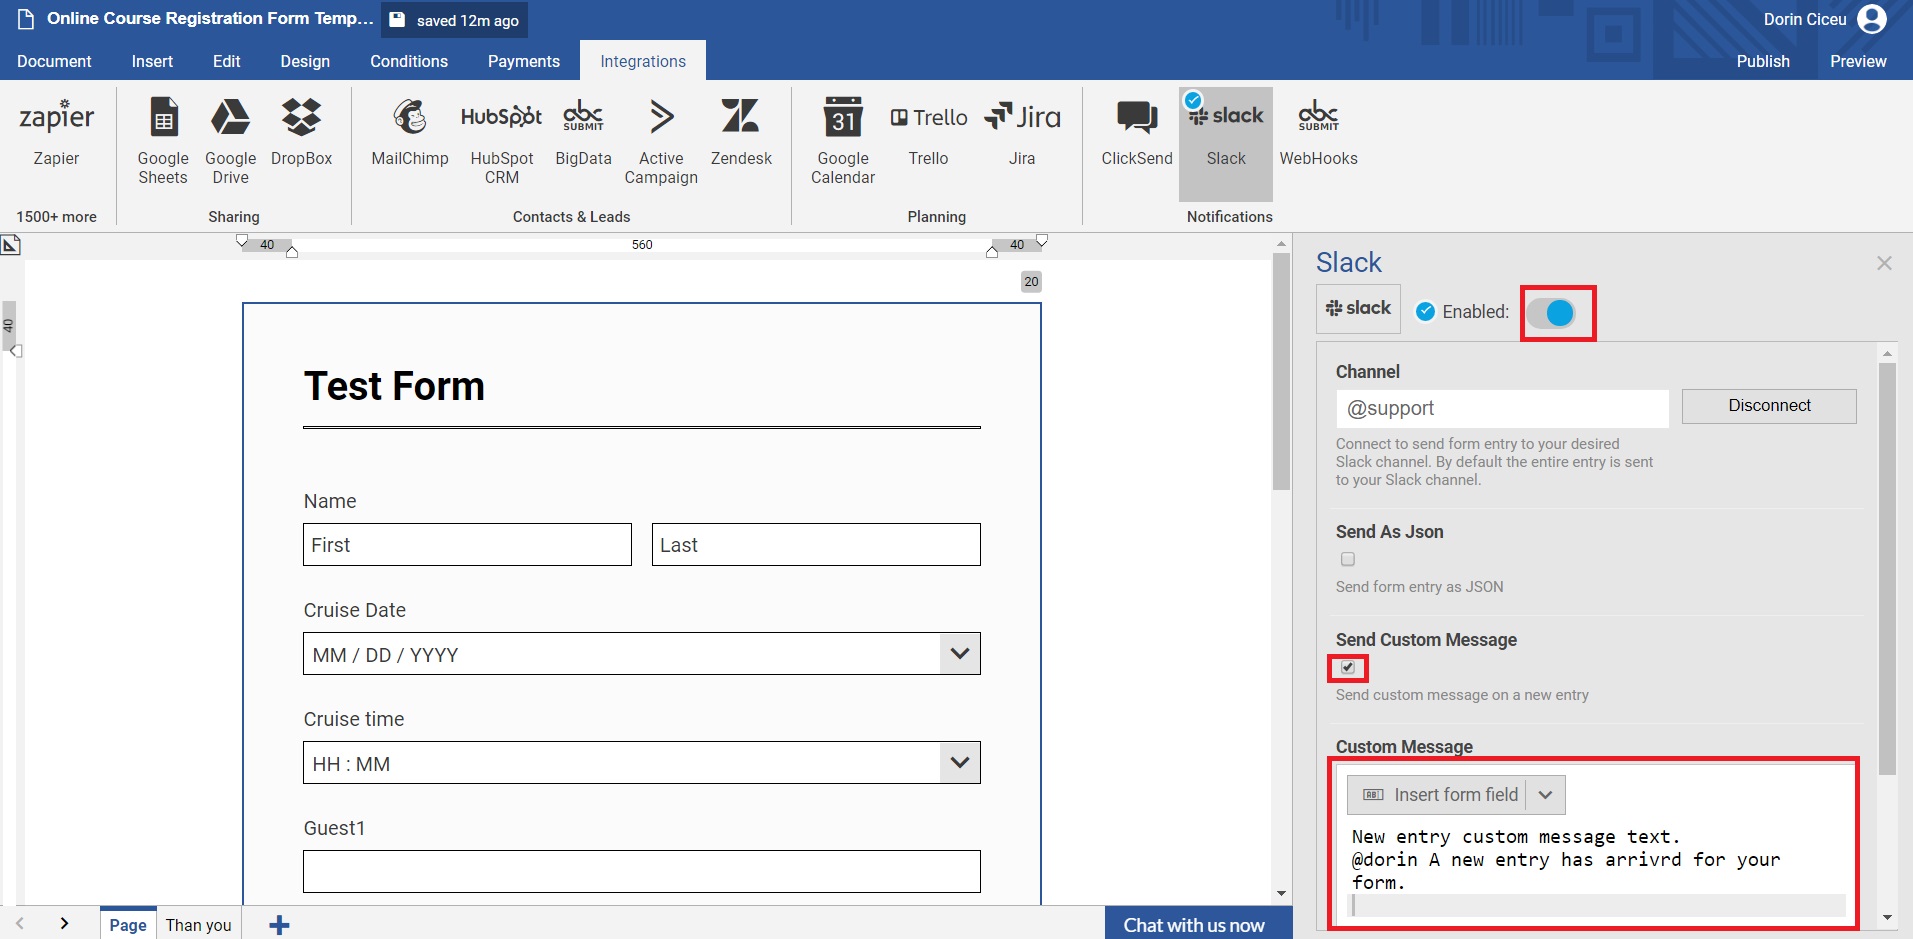Click the Slack Channel input field
Image resolution: width=1913 pixels, height=939 pixels.
pyautogui.click(x=1501, y=409)
